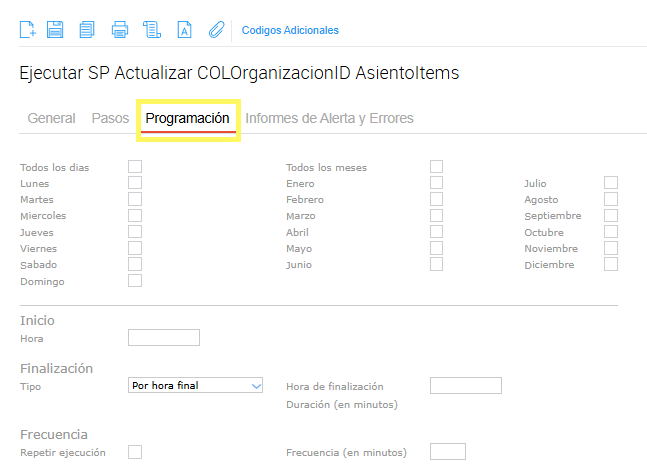647x470 pixels.
Task: Click the new document icon
Action: click(x=28, y=30)
